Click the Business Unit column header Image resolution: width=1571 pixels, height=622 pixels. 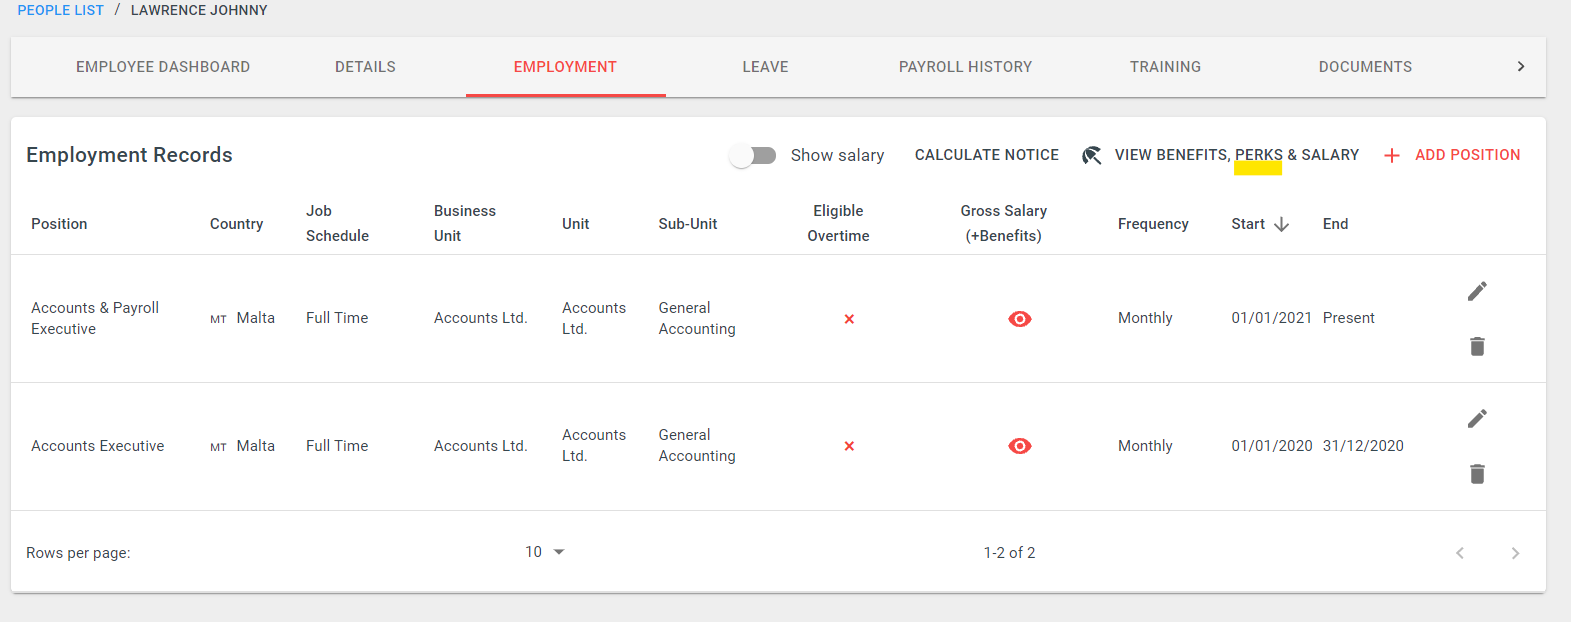click(465, 223)
